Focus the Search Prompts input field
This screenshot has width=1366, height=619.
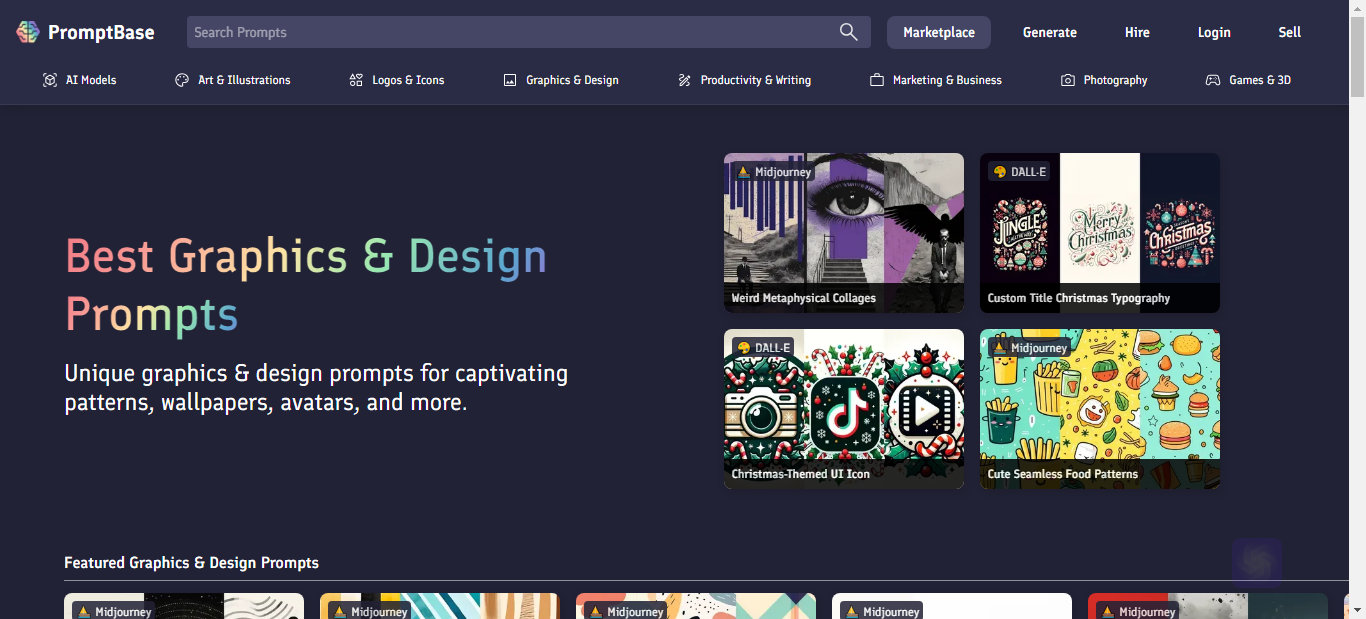point(529,32)
